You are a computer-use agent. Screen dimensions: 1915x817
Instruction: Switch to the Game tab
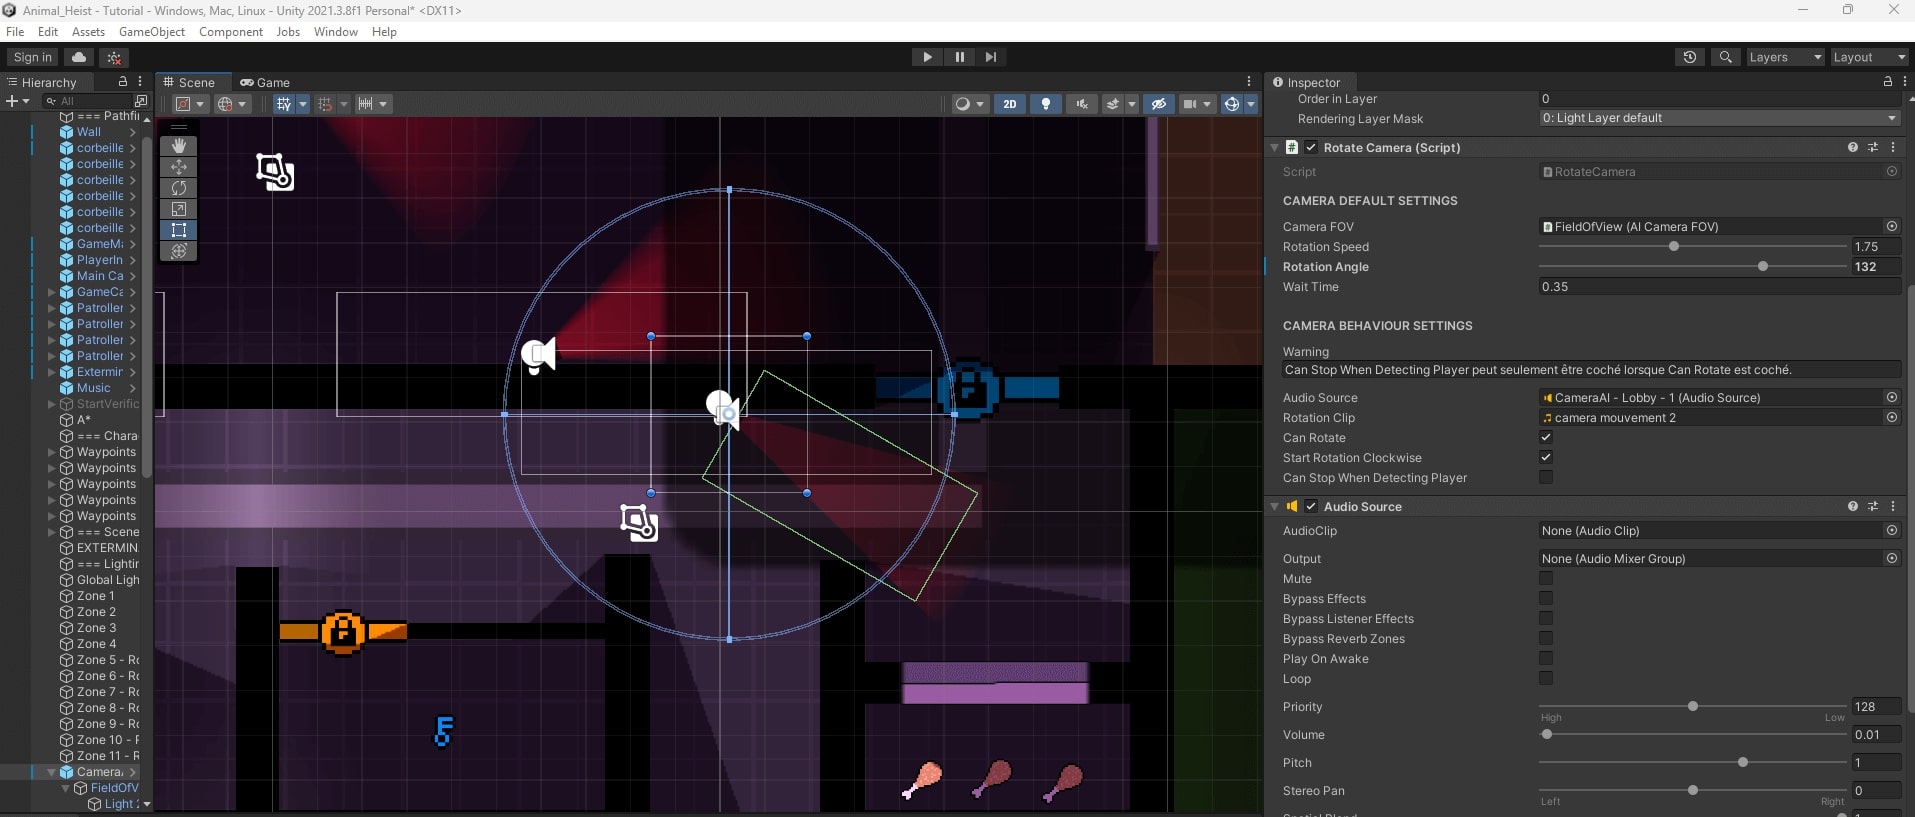(265, 83)
